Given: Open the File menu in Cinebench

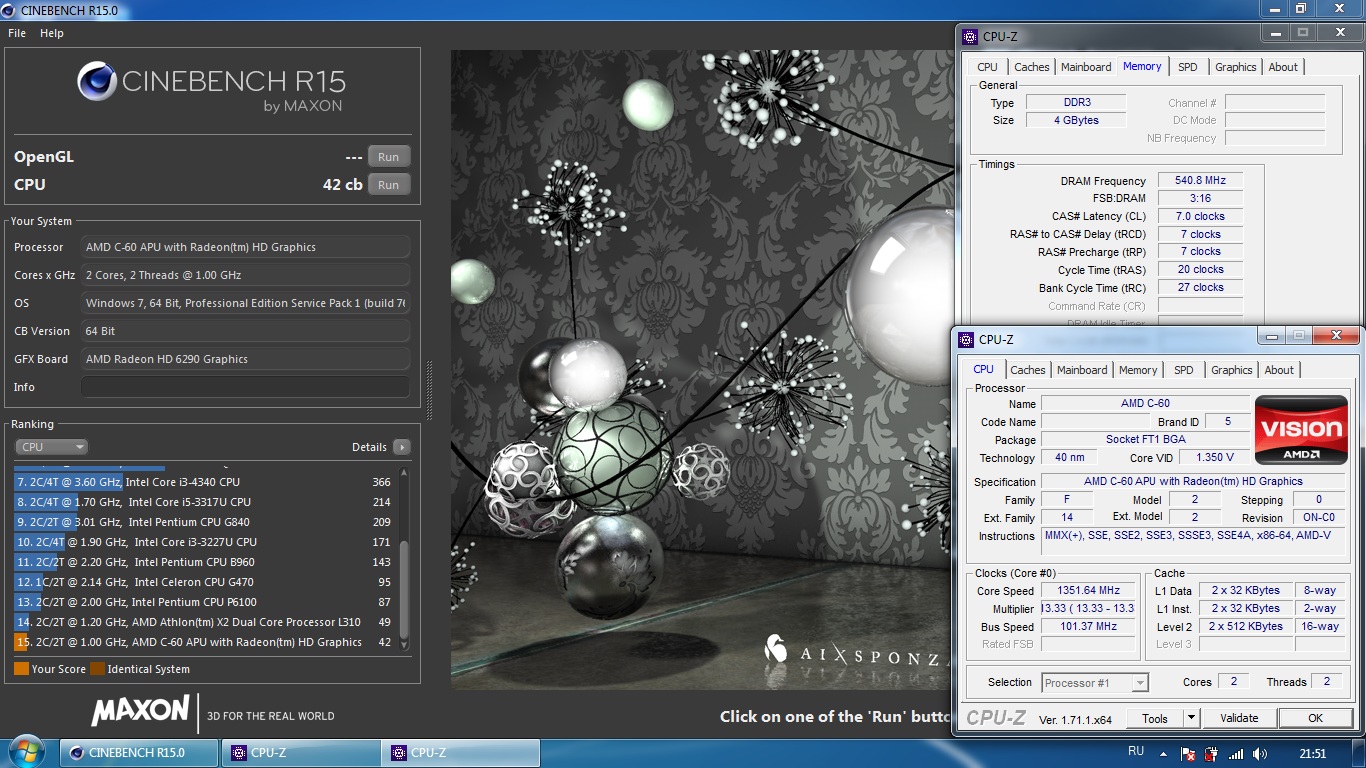Looking at the screenshot, I should (17, 33).
